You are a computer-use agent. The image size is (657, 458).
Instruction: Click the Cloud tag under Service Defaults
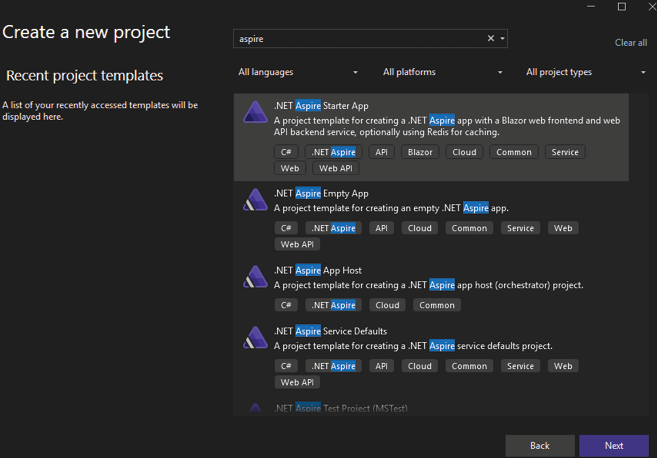click(x=419, y=366)
